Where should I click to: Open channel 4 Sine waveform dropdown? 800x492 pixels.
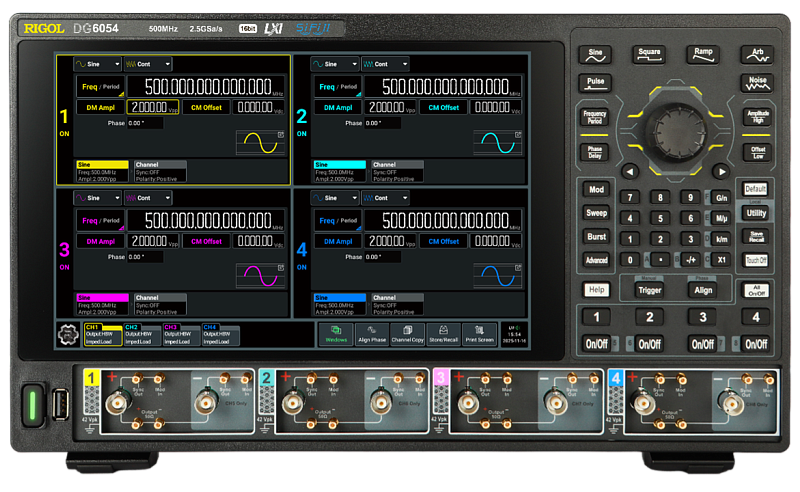point(335,198)
